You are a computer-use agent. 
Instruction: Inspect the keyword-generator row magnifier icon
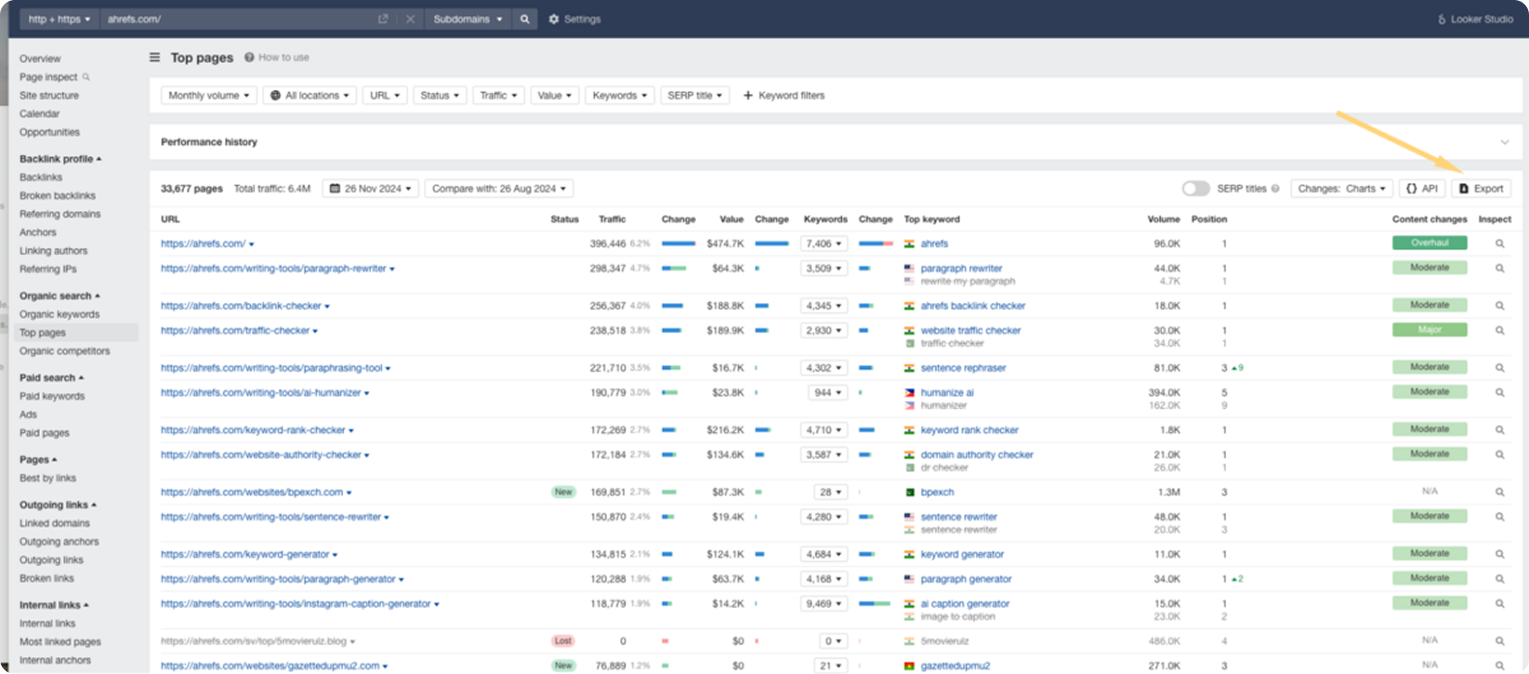(x=1499, y=554)
